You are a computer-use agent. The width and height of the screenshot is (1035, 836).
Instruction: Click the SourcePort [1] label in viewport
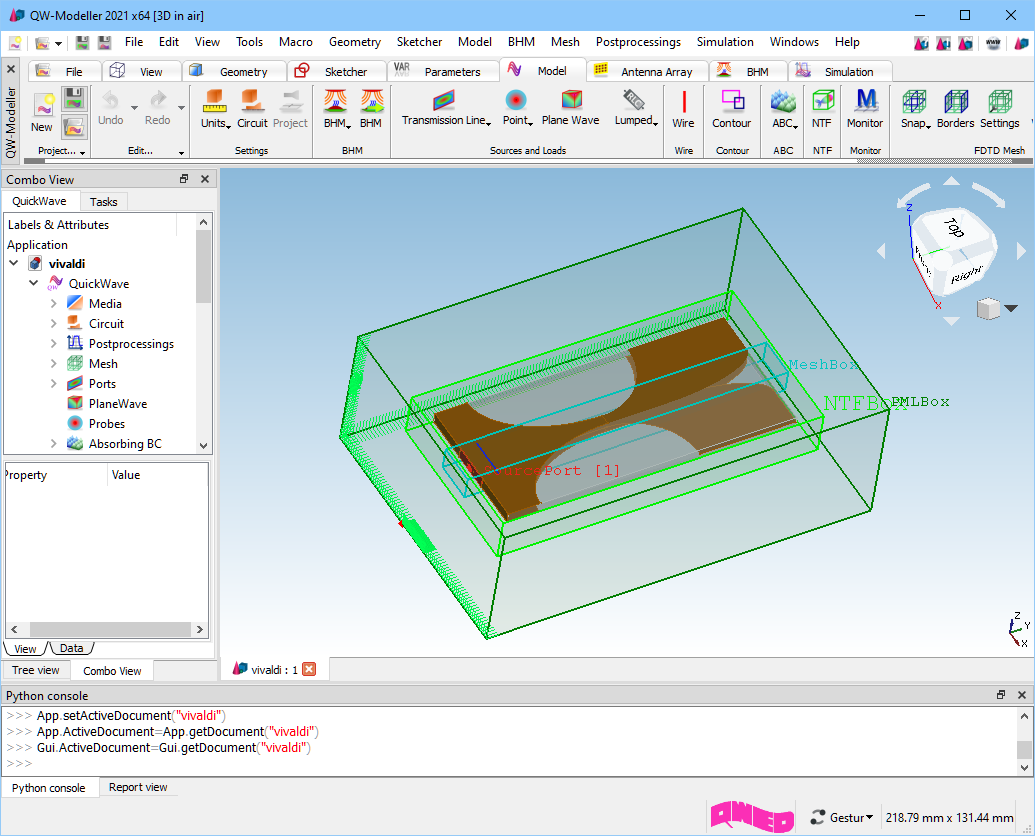(551, 470)
